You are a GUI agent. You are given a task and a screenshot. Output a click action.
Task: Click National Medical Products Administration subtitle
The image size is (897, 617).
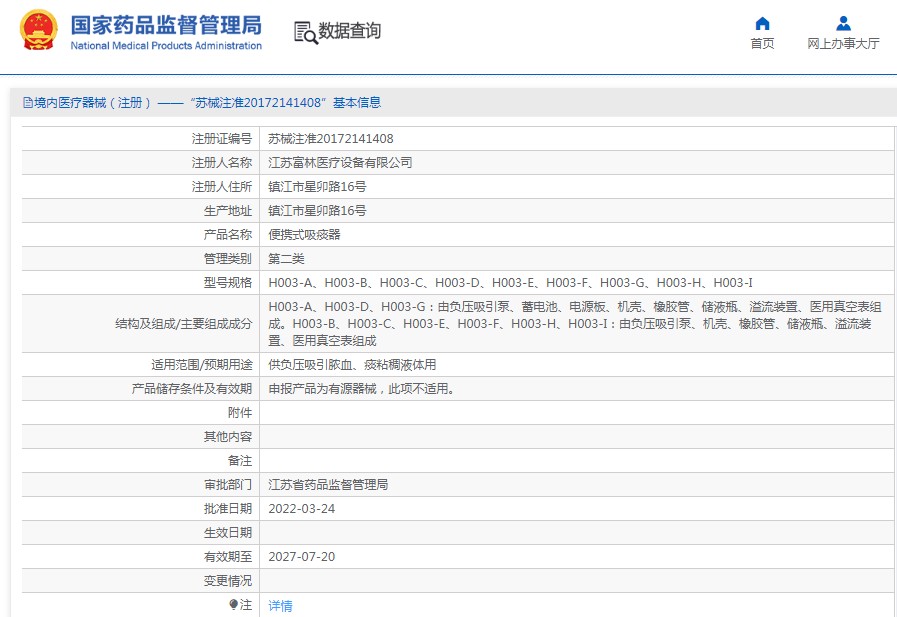coord(166,46)
